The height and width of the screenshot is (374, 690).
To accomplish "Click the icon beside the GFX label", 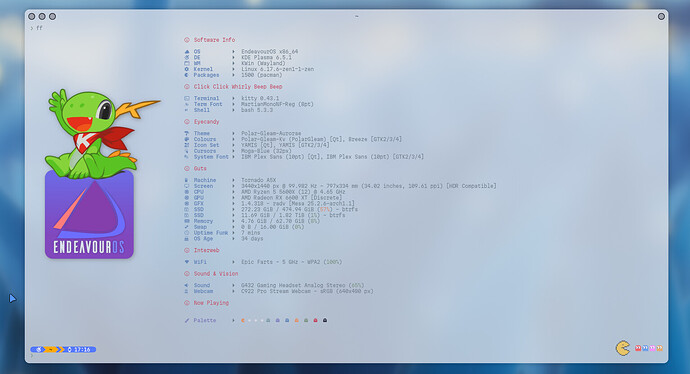I will click(x=187, y=203).
